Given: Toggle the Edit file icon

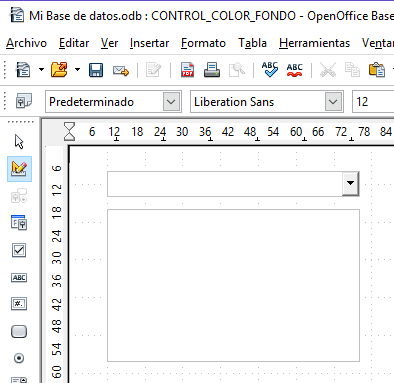Looking at the screenshot, I should (x=153, y=70).
